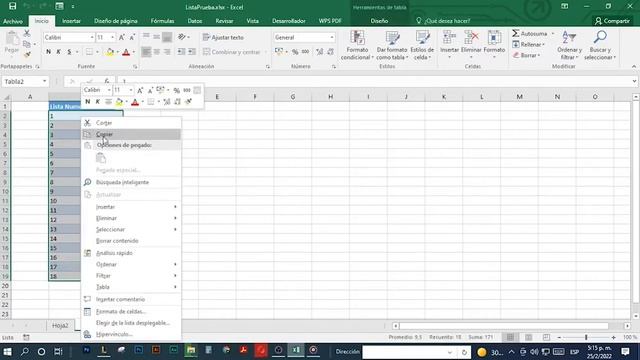Select Búsqueda inteligente in context menu
This screenshot has height=360, width=640.
131,182
